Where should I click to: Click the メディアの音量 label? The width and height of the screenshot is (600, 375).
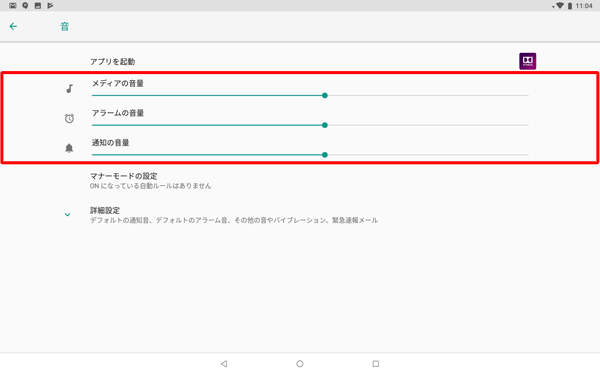(x=118, y=83)
